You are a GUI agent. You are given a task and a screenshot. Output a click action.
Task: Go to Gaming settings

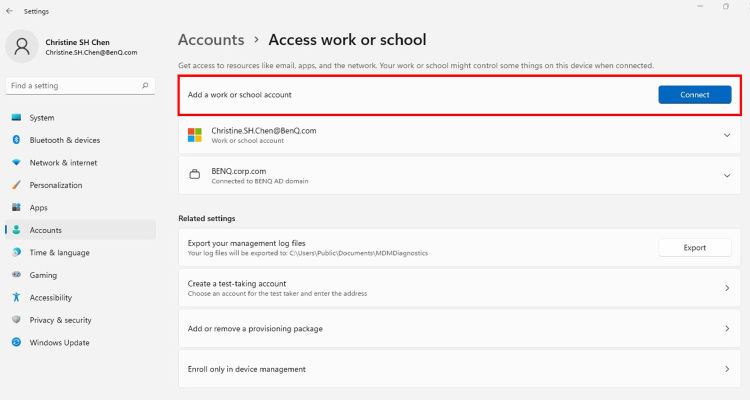80,275
